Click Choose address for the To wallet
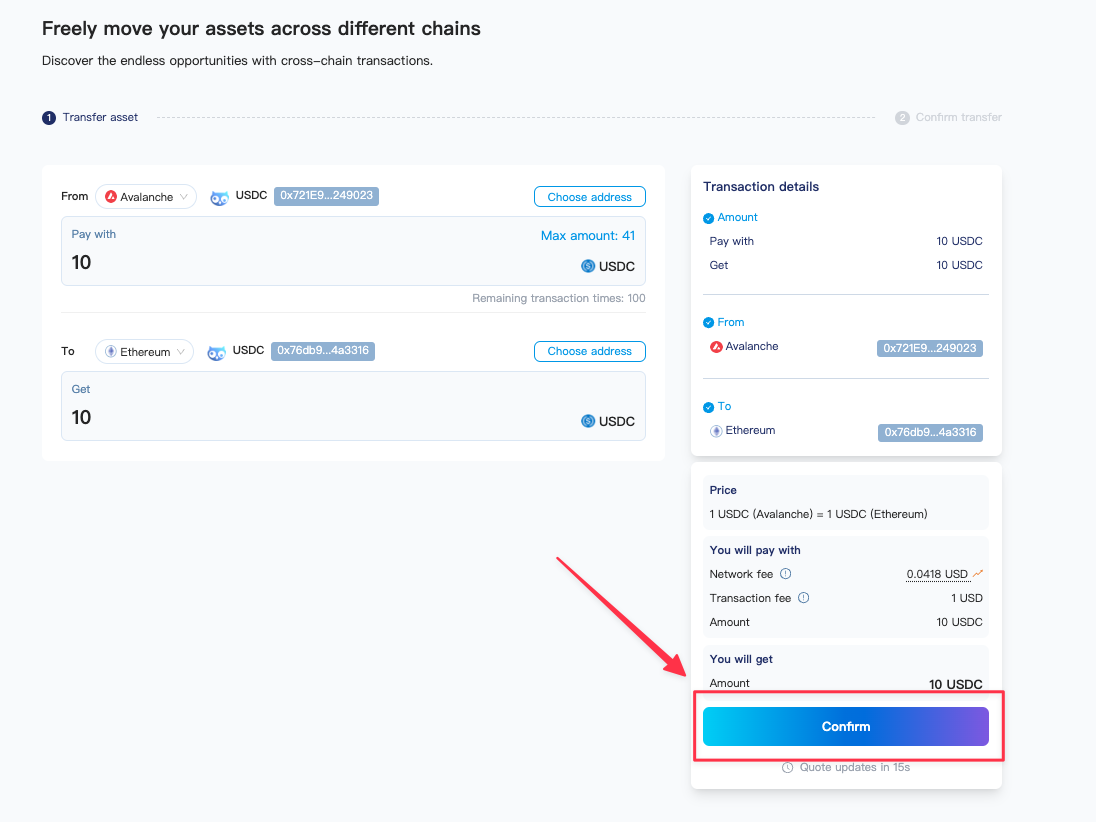1096x822 pixels. pos(589,352)
